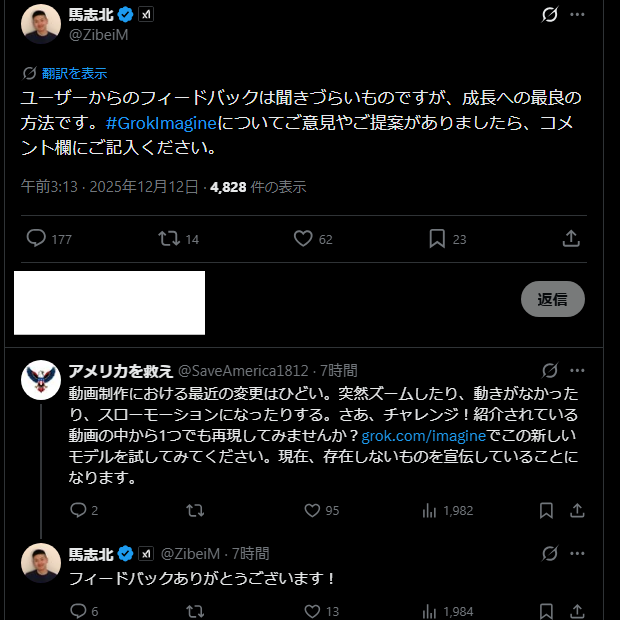Like the main post with 62 likes

304,239
